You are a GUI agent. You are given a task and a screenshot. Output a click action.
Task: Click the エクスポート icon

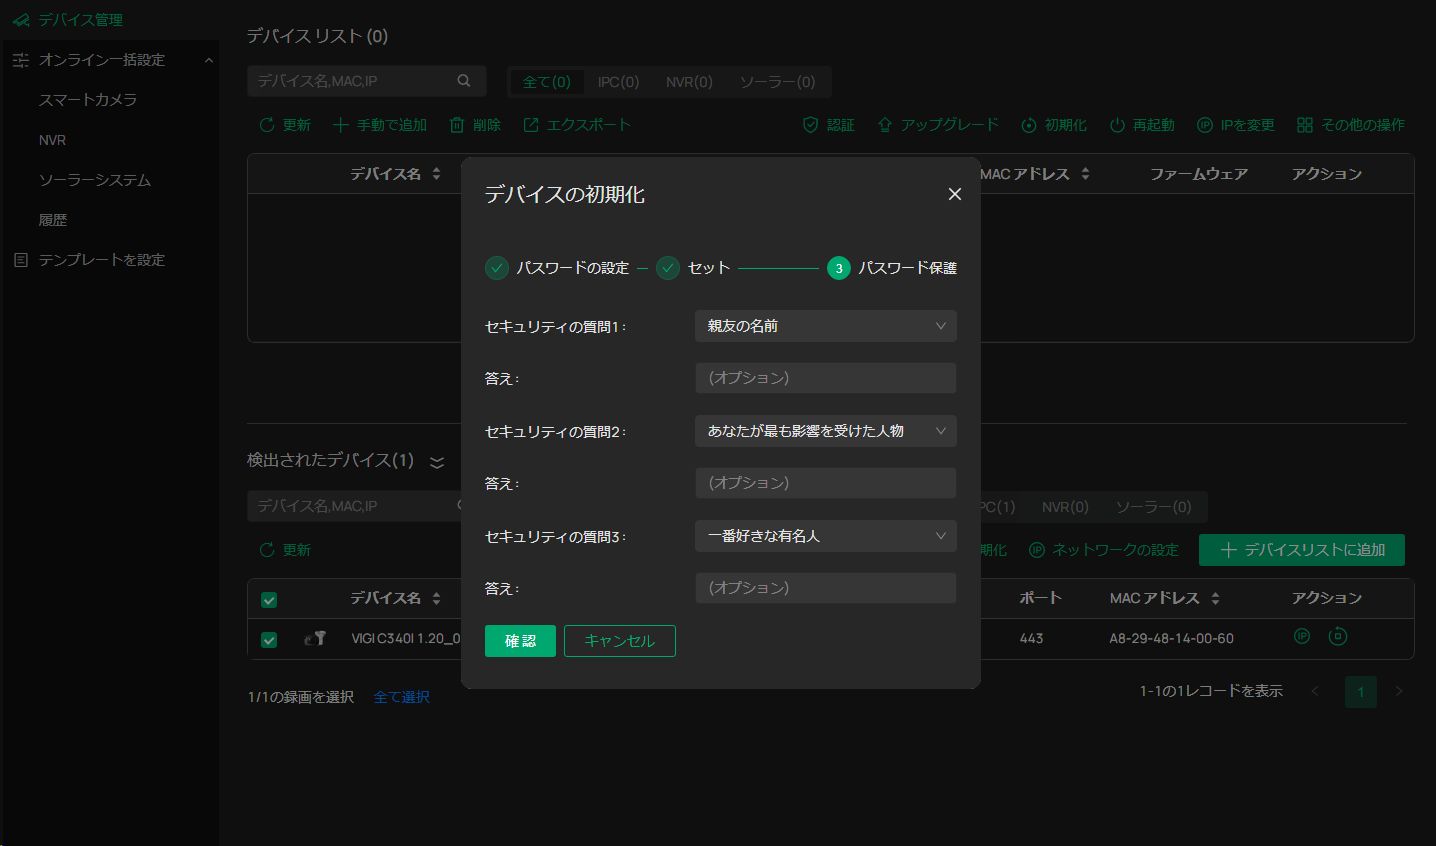coord(531,125)
